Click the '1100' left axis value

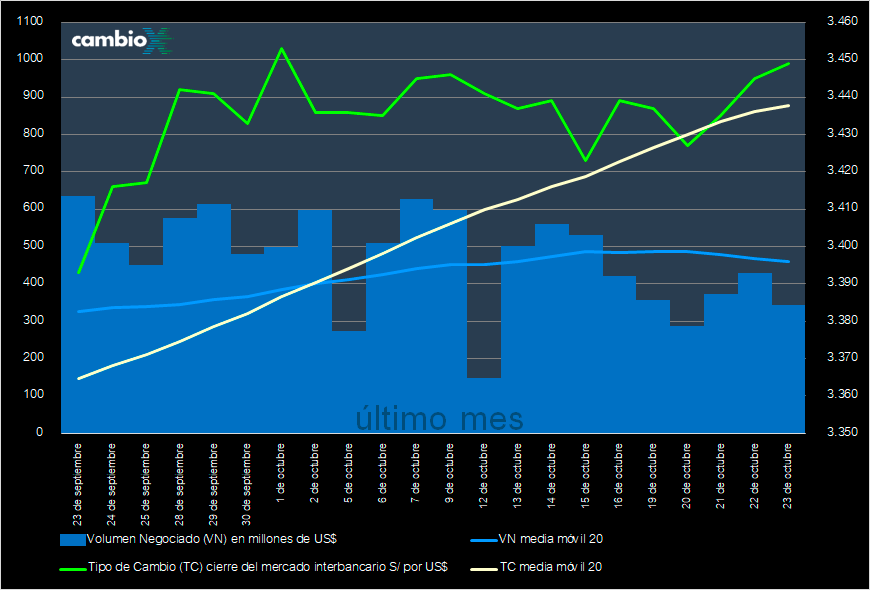click(30, 22)
